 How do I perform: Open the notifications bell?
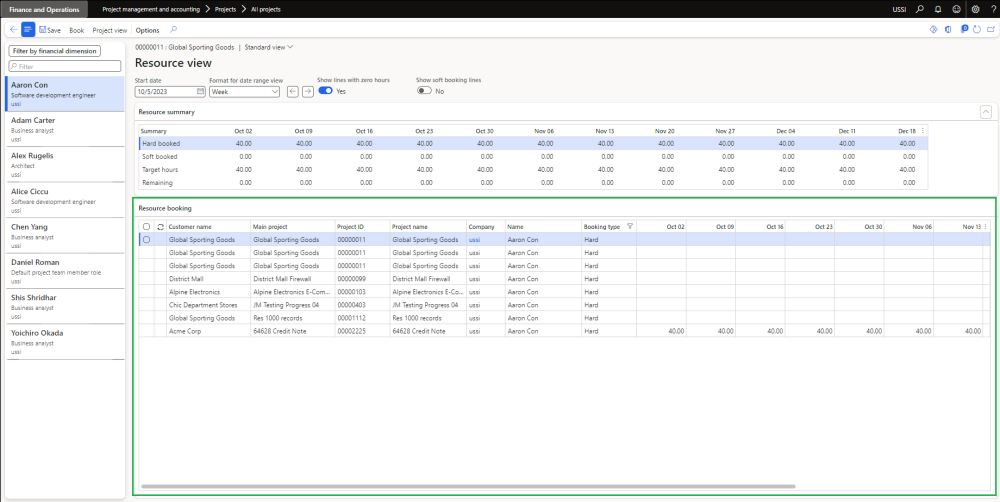940,9
